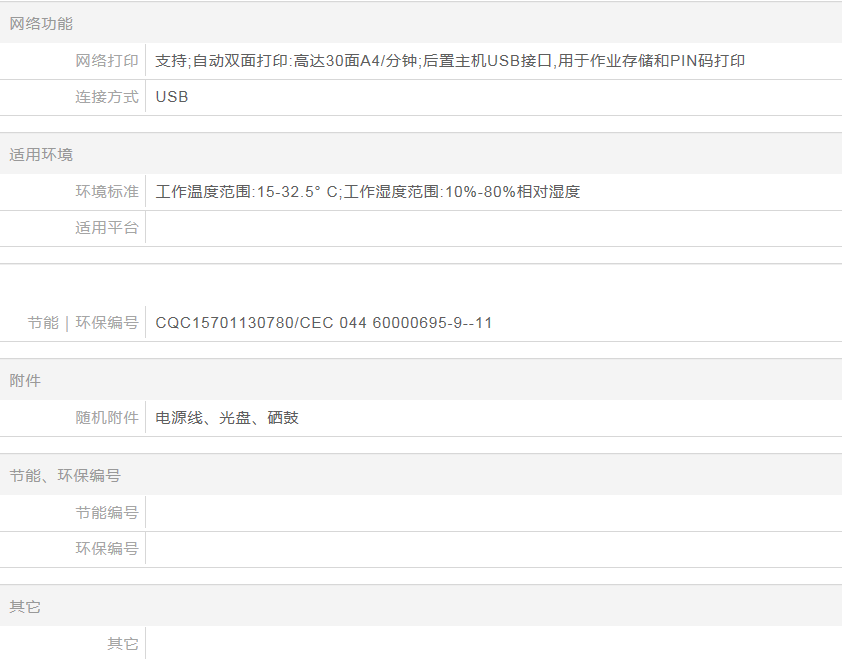
Task: Click the 附件 section header
Action: tap(25, 381)
